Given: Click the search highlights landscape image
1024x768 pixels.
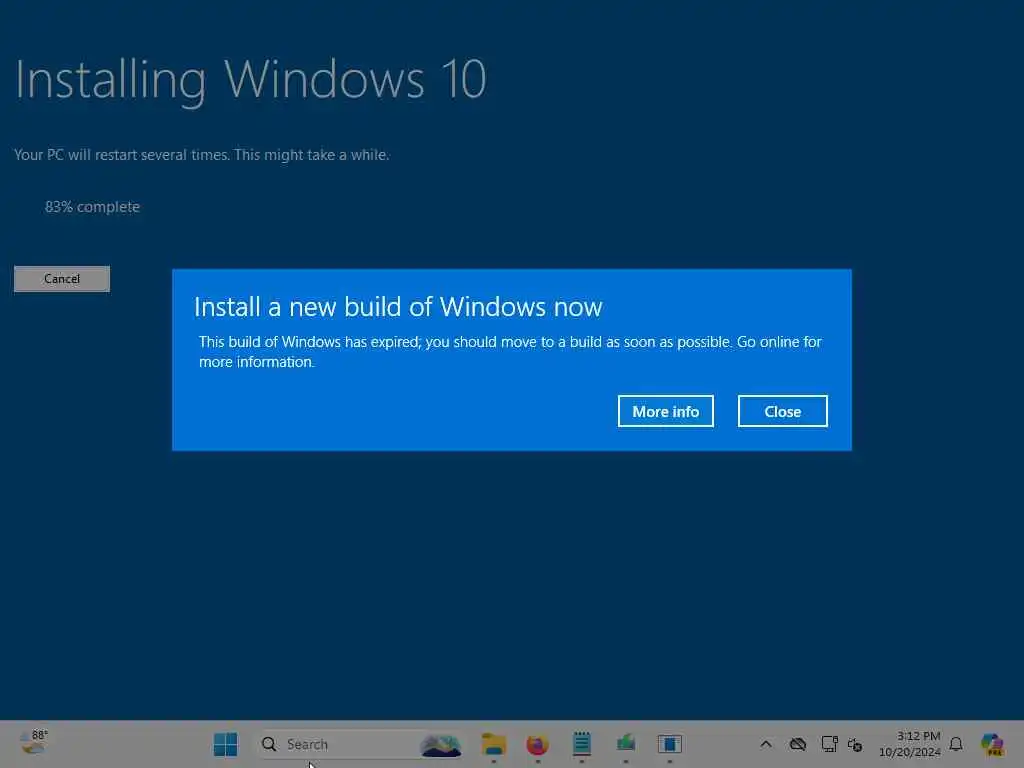Looking at the screenshot, I should point(441,744).
